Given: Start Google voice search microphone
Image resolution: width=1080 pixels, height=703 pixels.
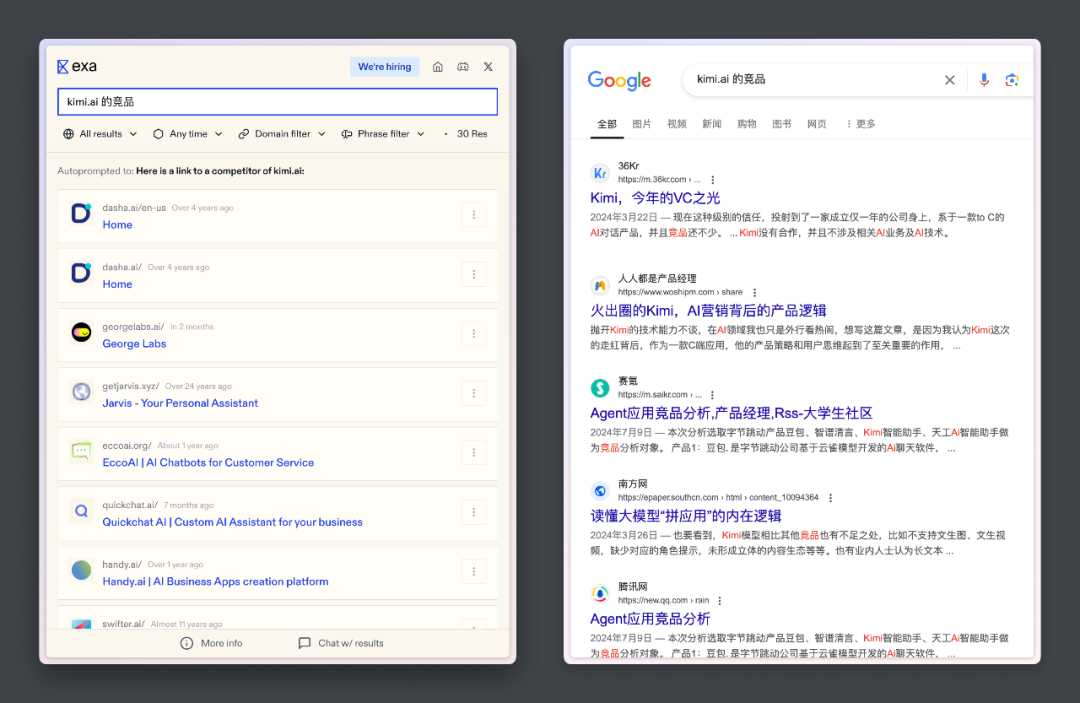Looking at the screenshot, I should click(x=984, y=80).
